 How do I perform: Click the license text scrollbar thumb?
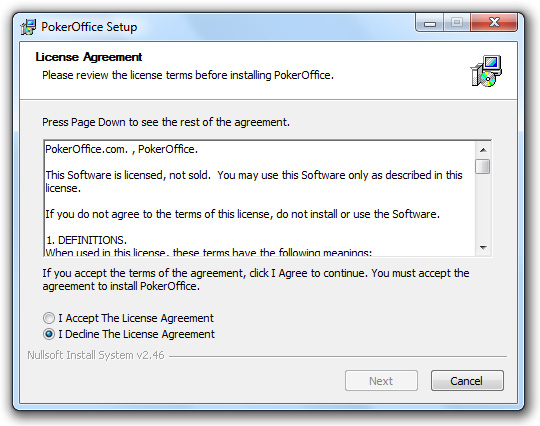coord(482,167)
